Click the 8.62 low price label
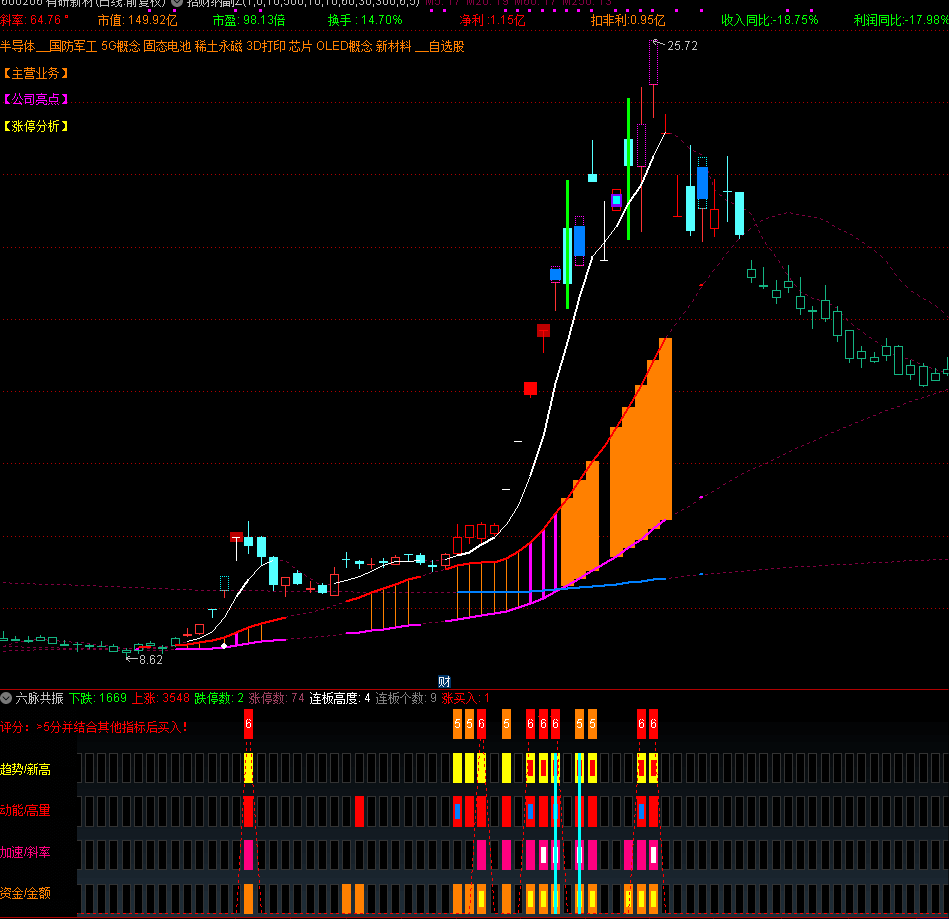 click(150, 659)
